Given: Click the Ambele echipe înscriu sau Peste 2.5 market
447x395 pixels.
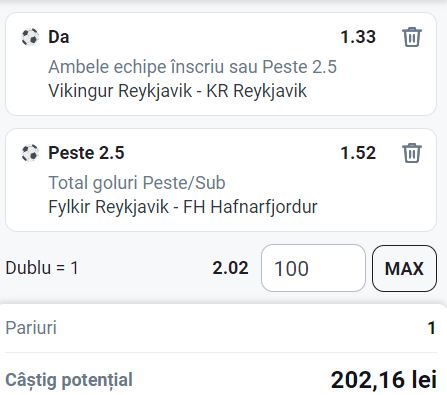Looking at the screenshot, I should coord(193,67).
